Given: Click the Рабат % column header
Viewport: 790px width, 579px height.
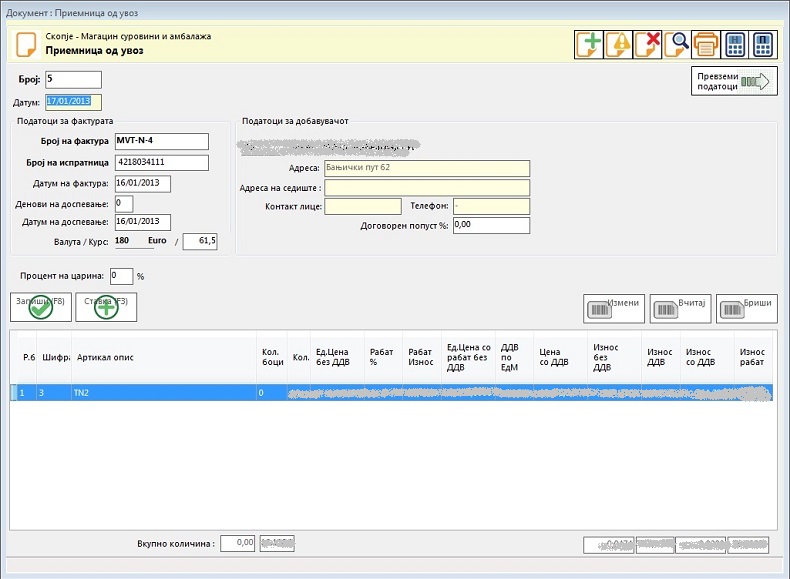Looking at the screenshot, I should (381, 357).
